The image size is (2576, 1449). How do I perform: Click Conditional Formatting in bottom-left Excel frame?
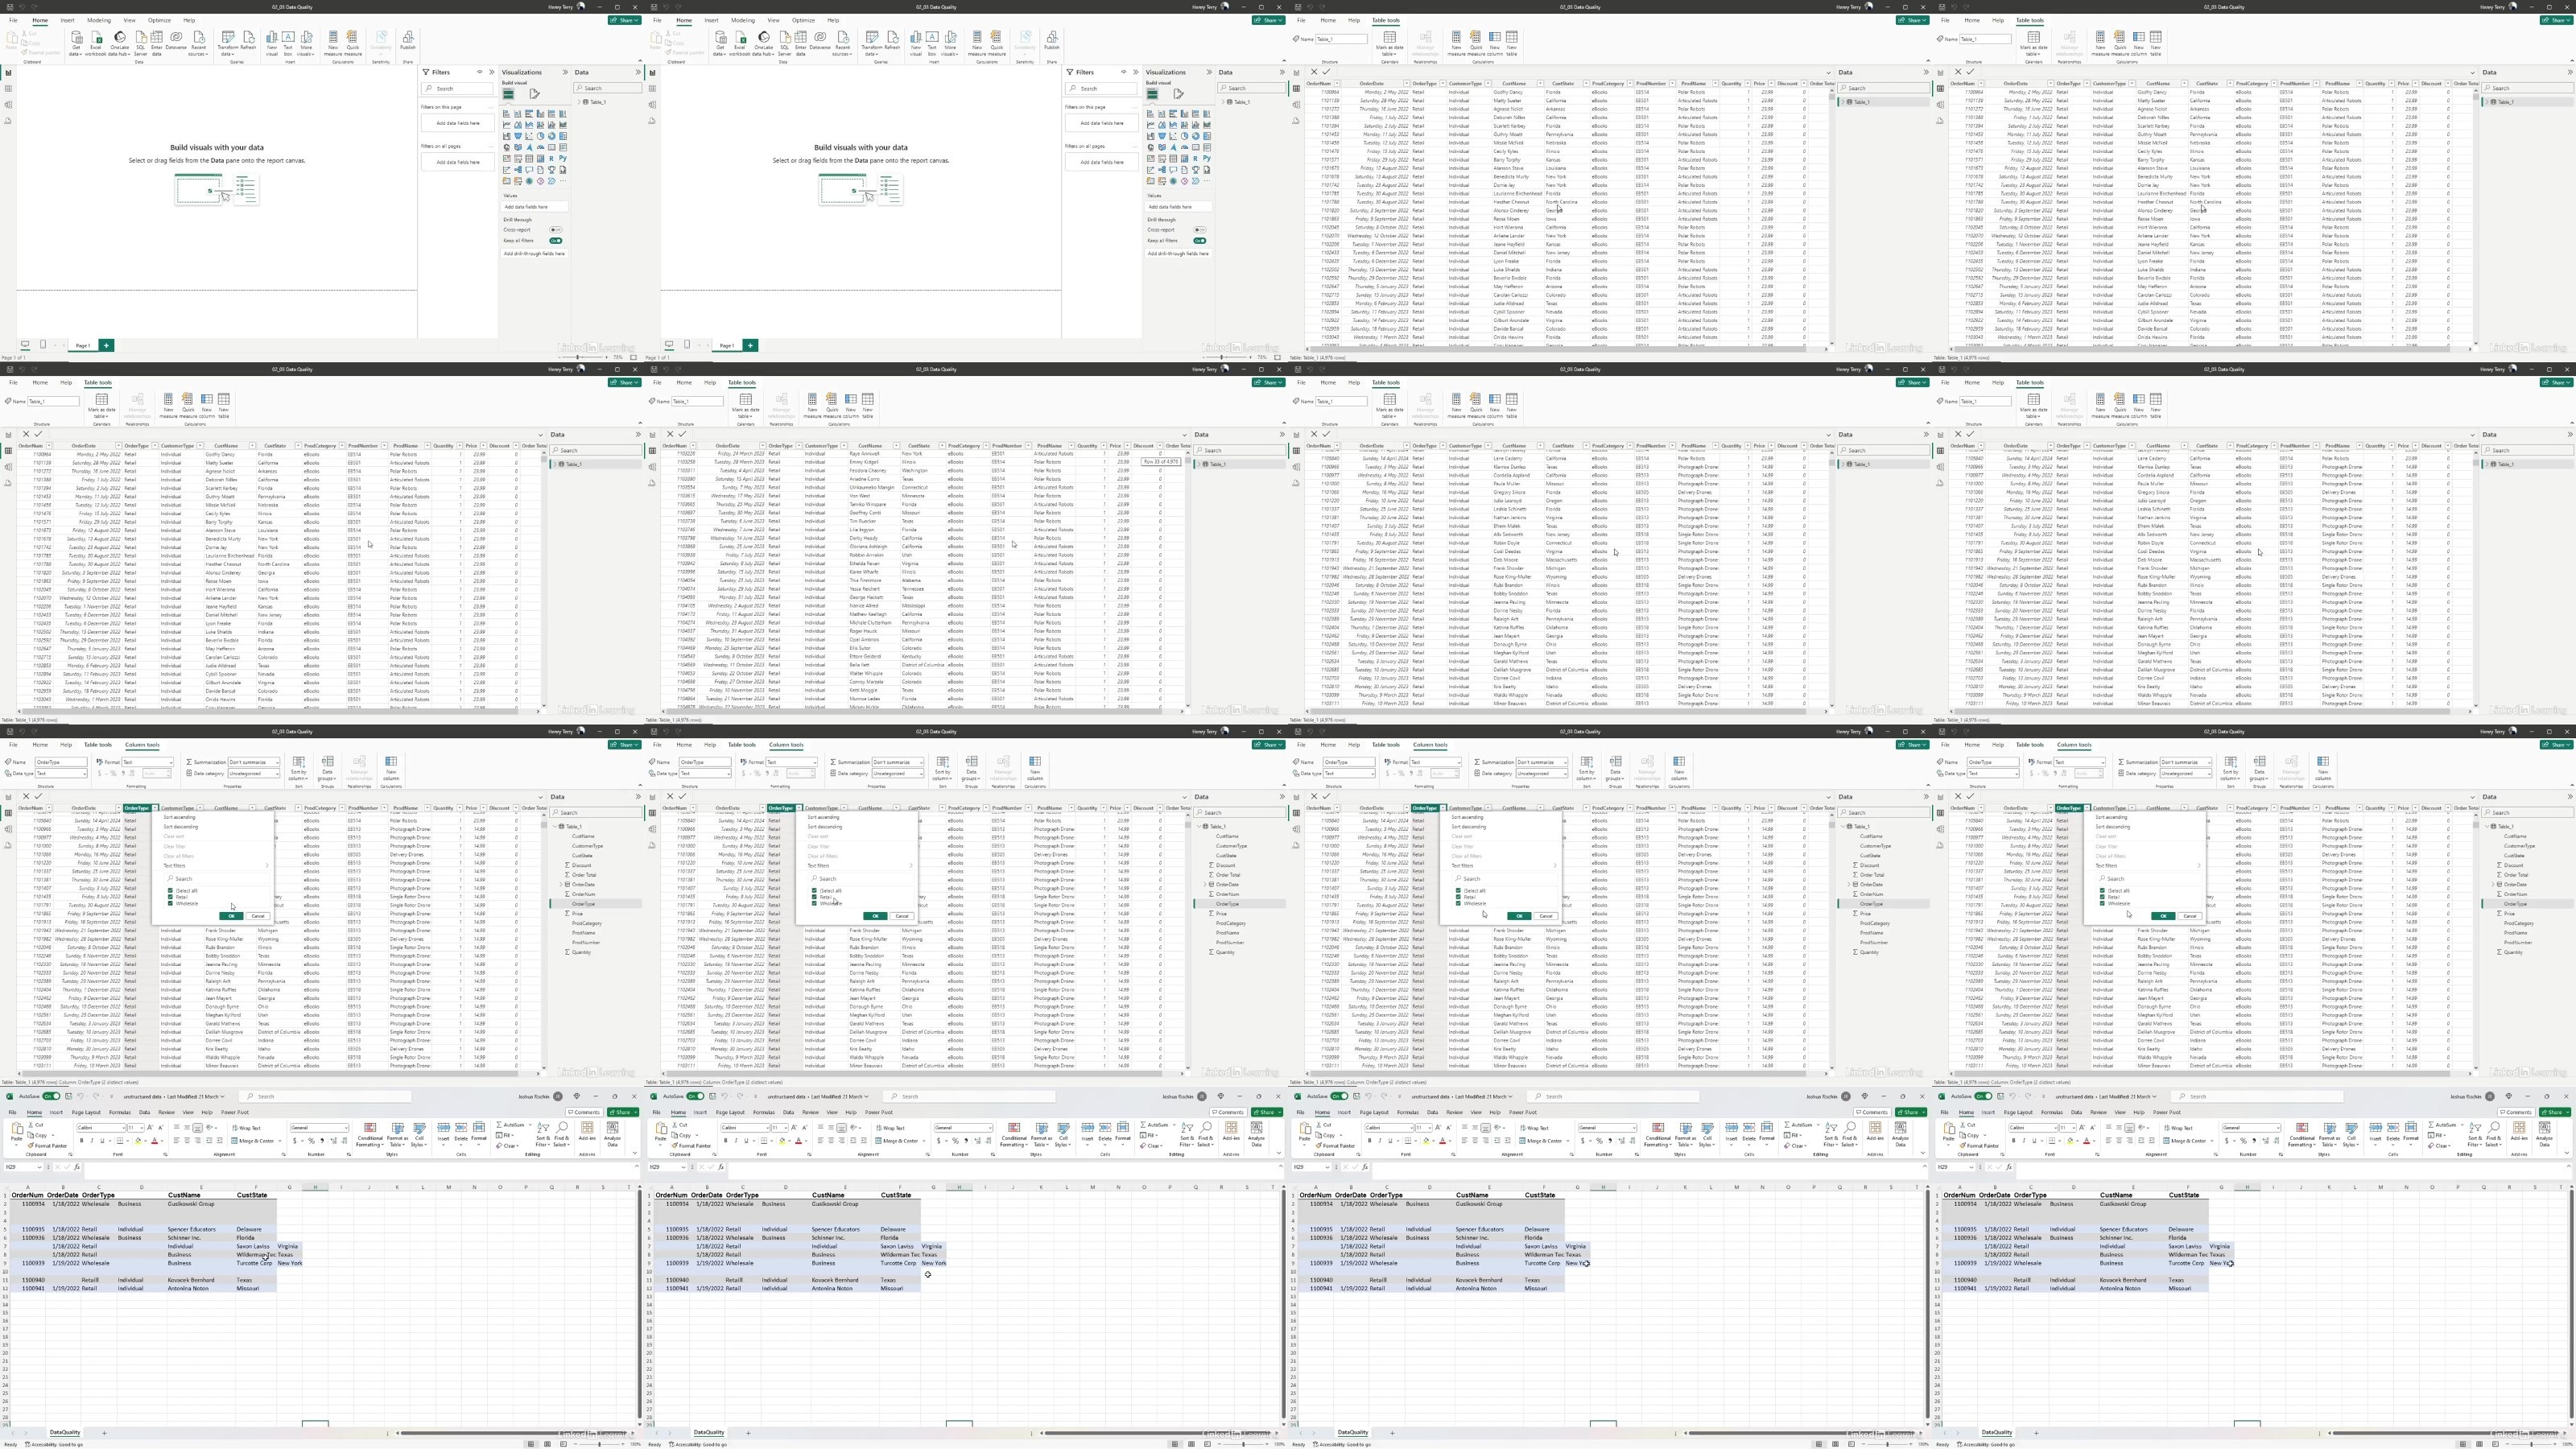pyautogui.click(x=370, y=1134)
